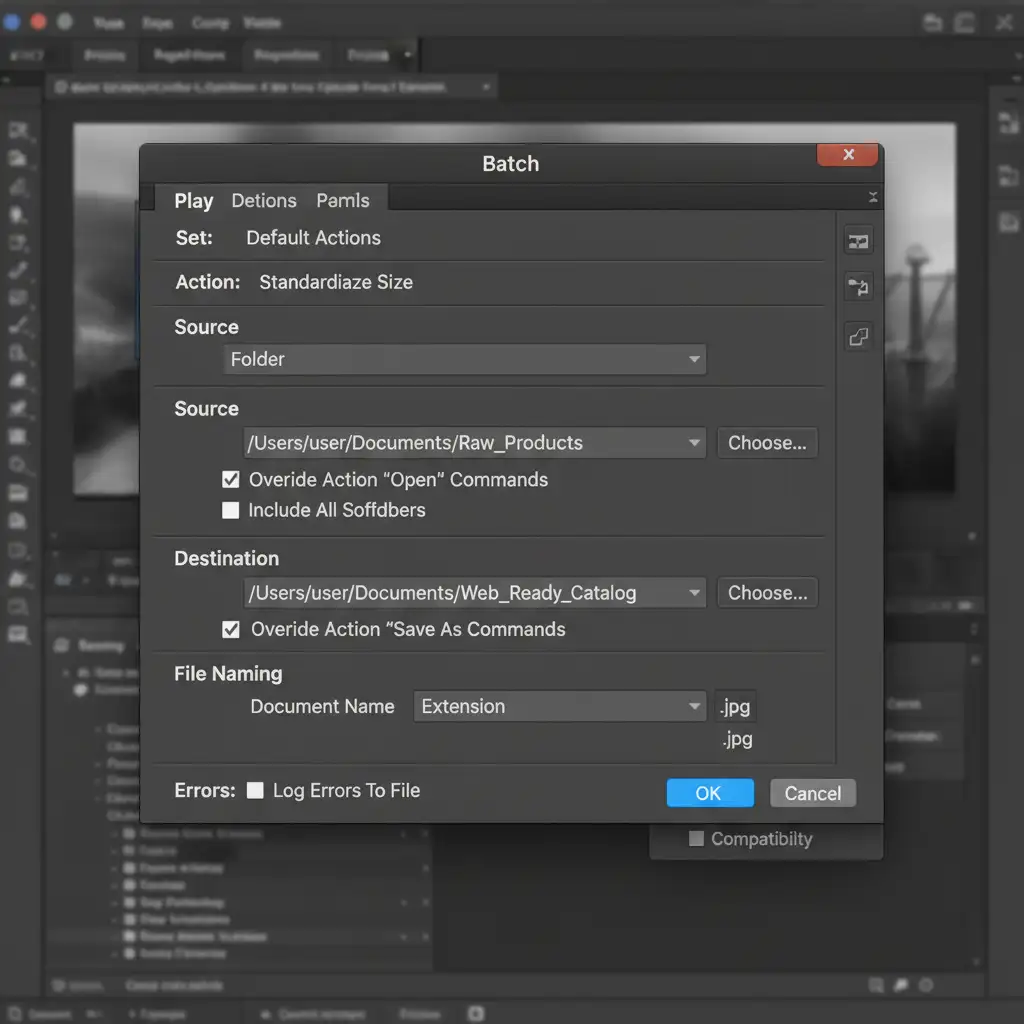1024x1024 pixels.
Task: Click the folder icon in top-right title bar
Action: click(933, 22)
